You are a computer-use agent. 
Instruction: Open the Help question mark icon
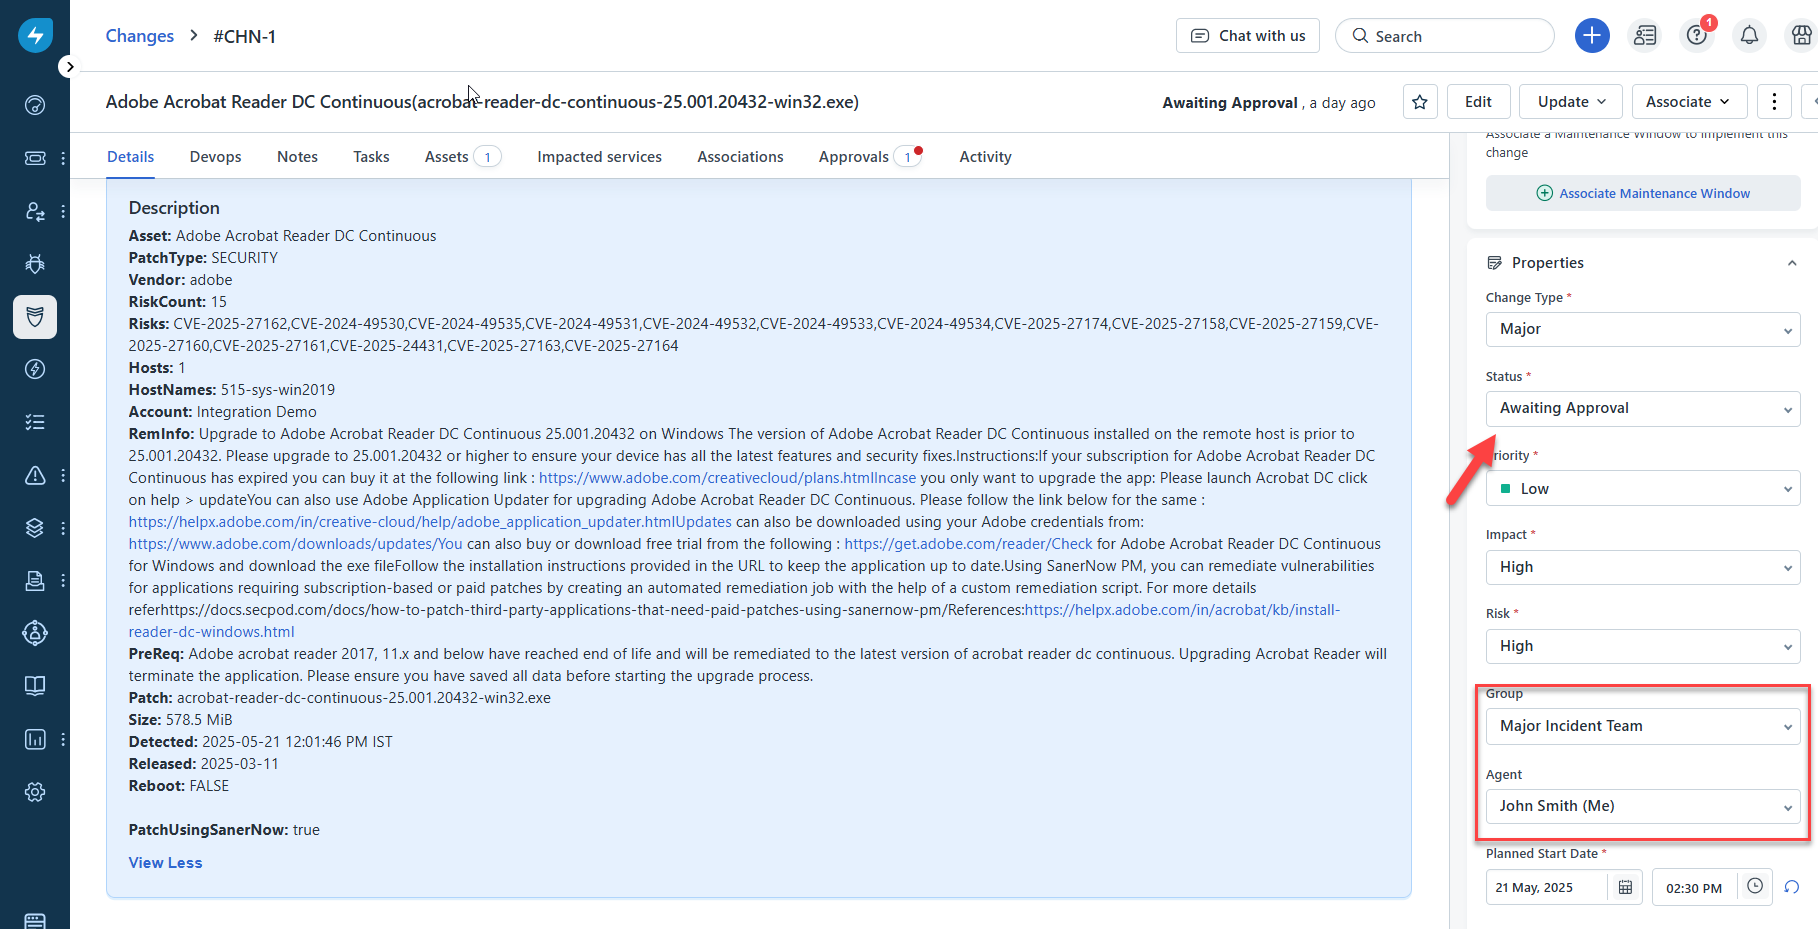tap(1697, 36)
